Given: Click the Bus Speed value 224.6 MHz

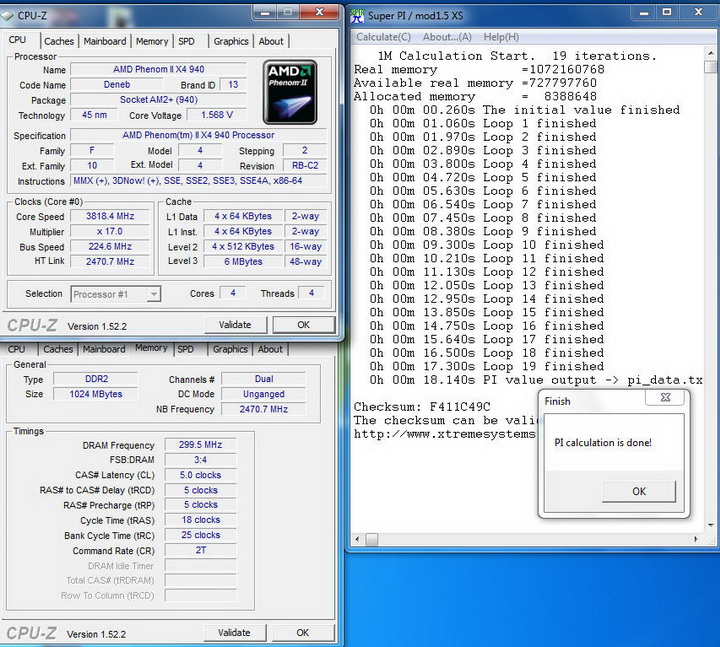Looking at the screenshot, I should click(x=110, y=247).
